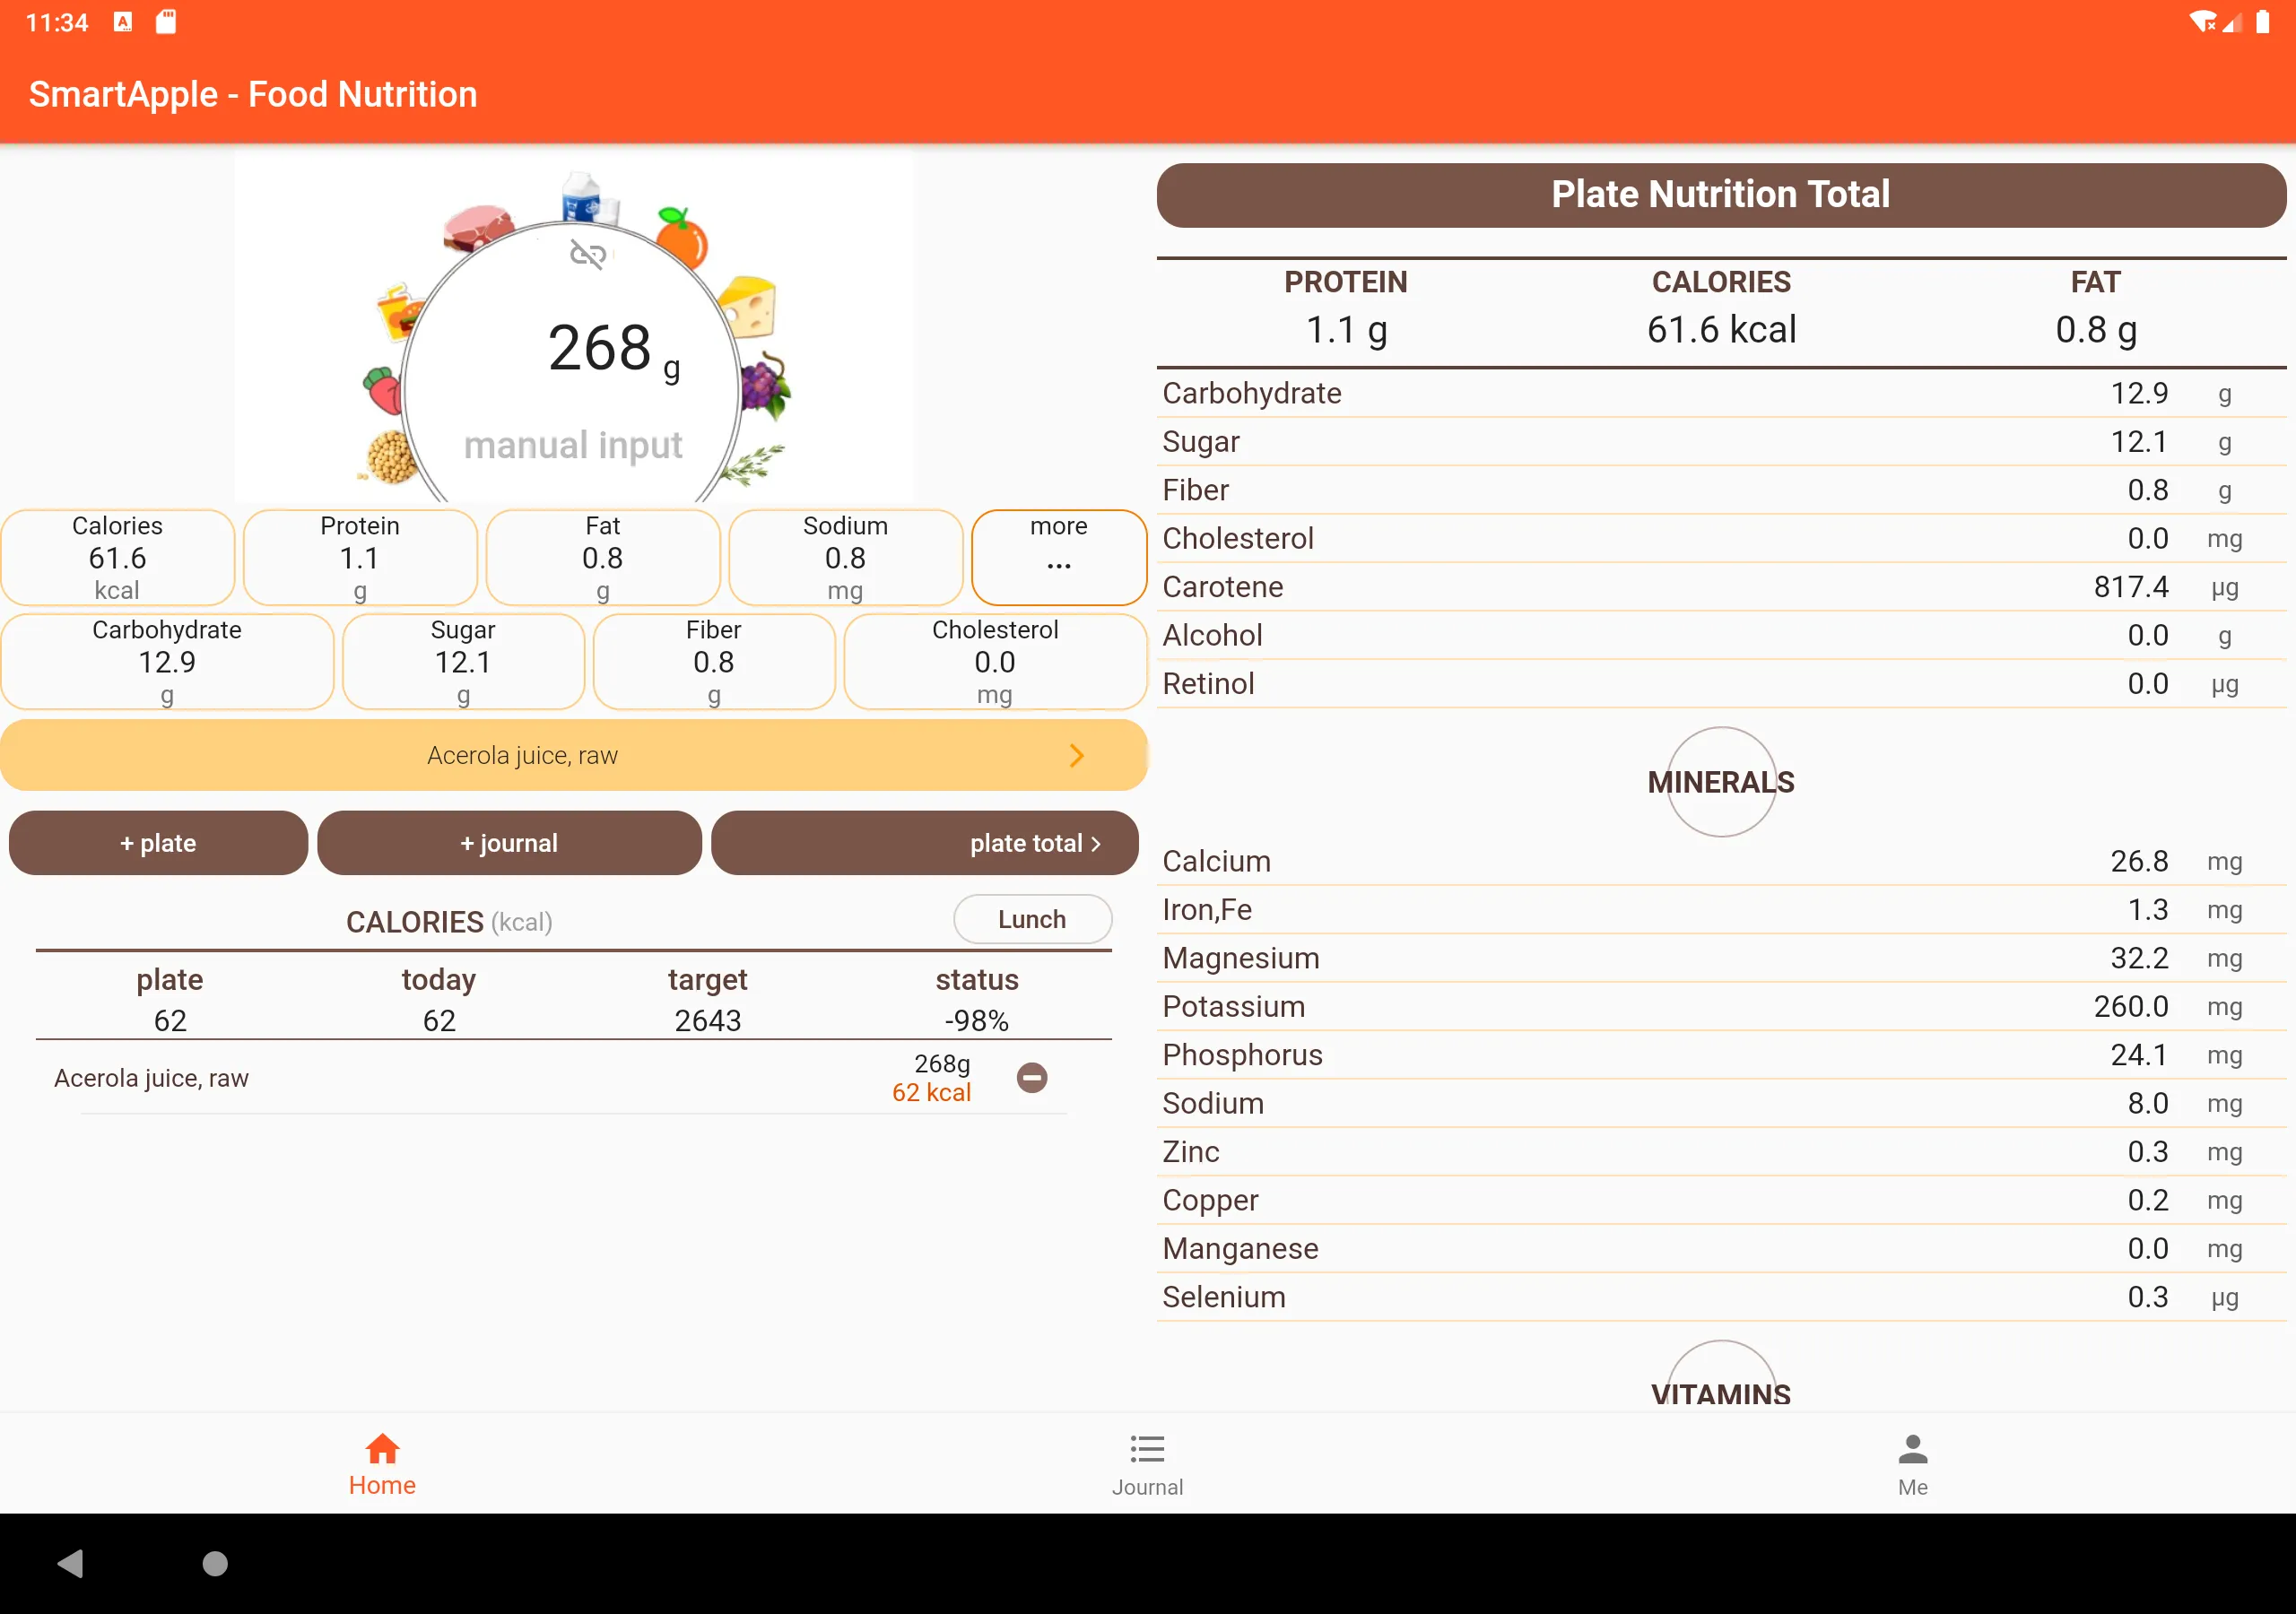Tap the remove item minus icon
Viewport: 2296px width, 1614px height.
click(1032, 1078)
